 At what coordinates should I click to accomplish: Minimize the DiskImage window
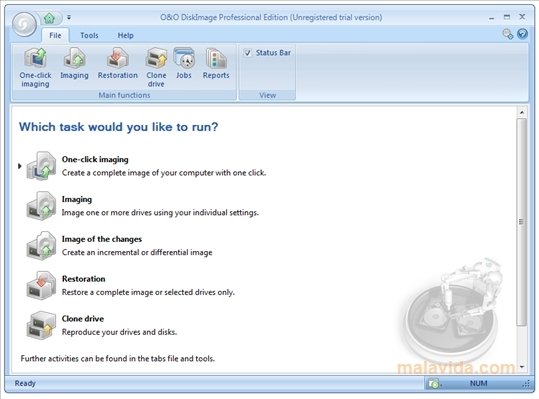pyautogui.click(x=492, y=18)
